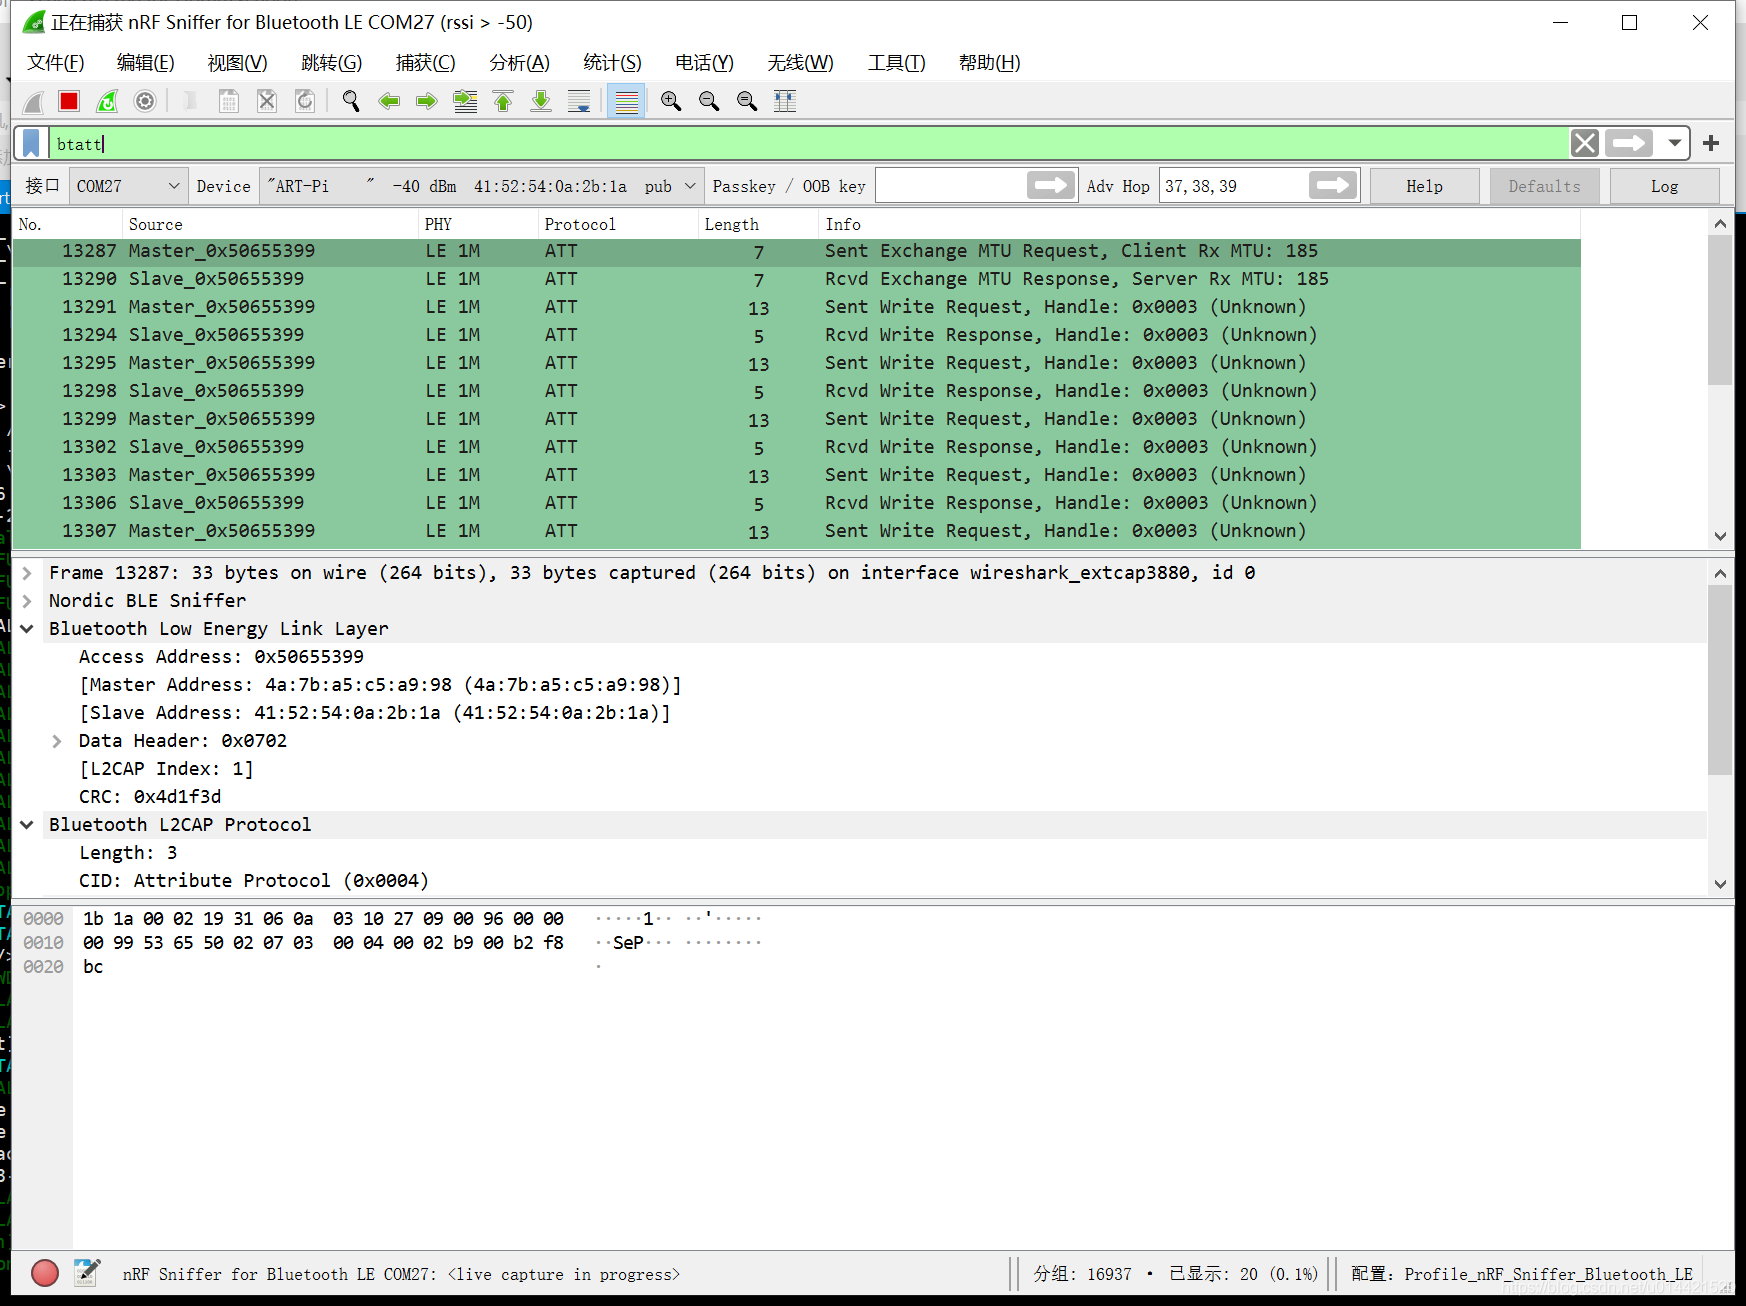Click packet list vertical scrollbar thumb
The width and height of the screenshot is (1746, 1306).
tap(1720, 310)
